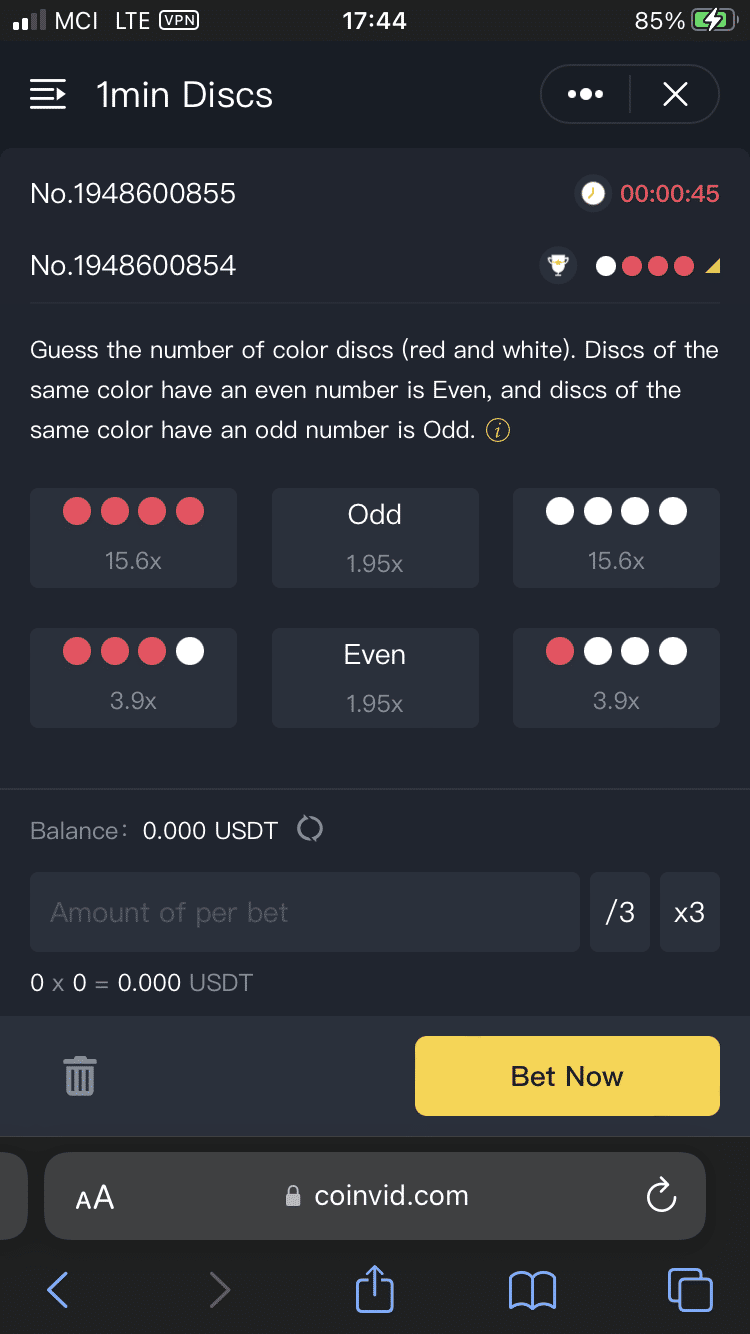Reload page with Safari refresh icon

(661, 1196)
